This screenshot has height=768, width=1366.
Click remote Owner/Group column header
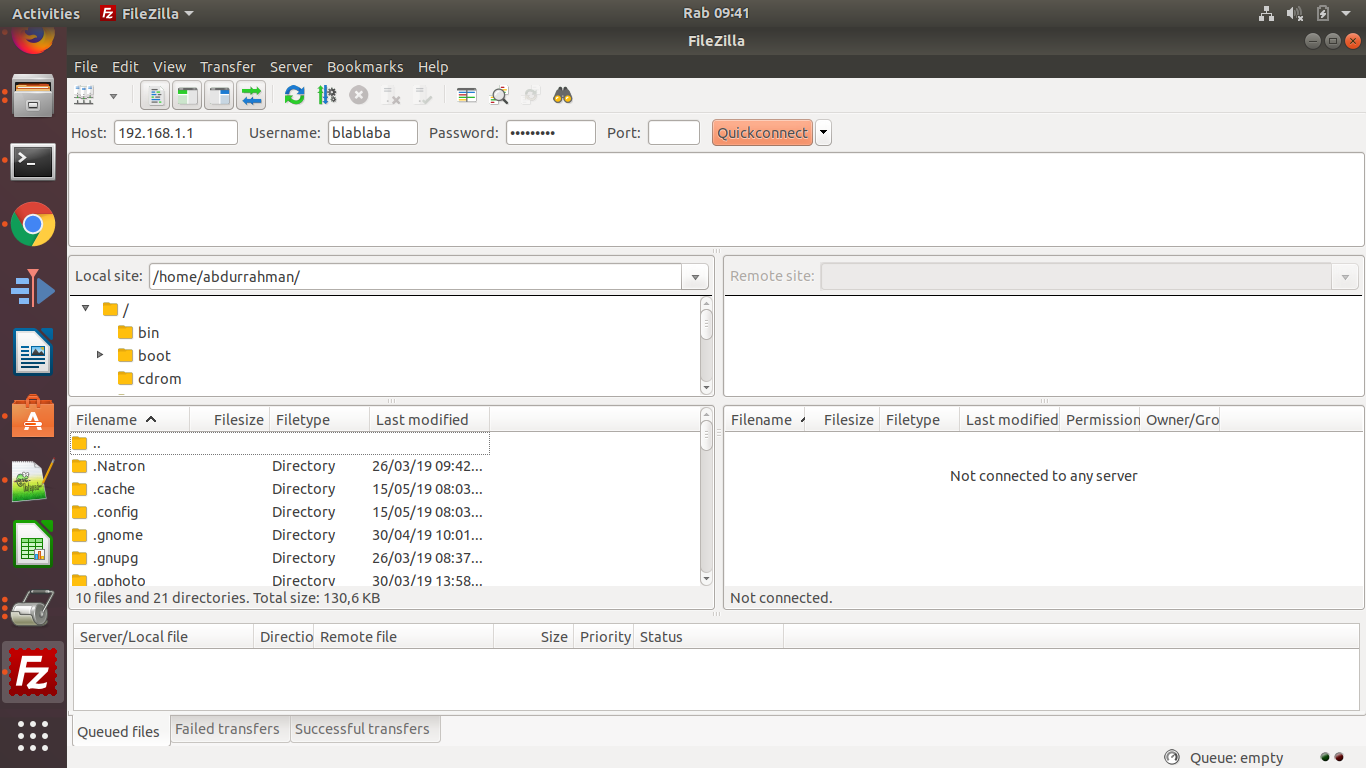1180,420
